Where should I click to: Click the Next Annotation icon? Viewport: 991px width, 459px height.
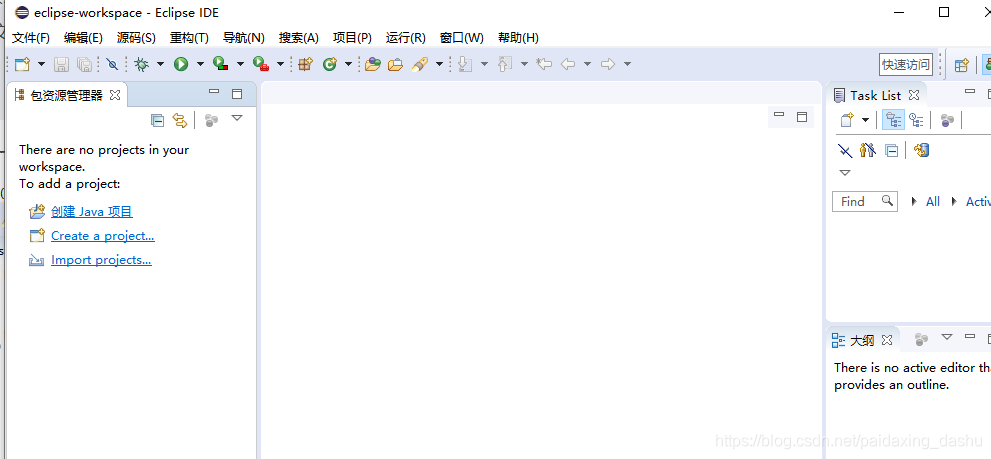(x=465, y=64)
